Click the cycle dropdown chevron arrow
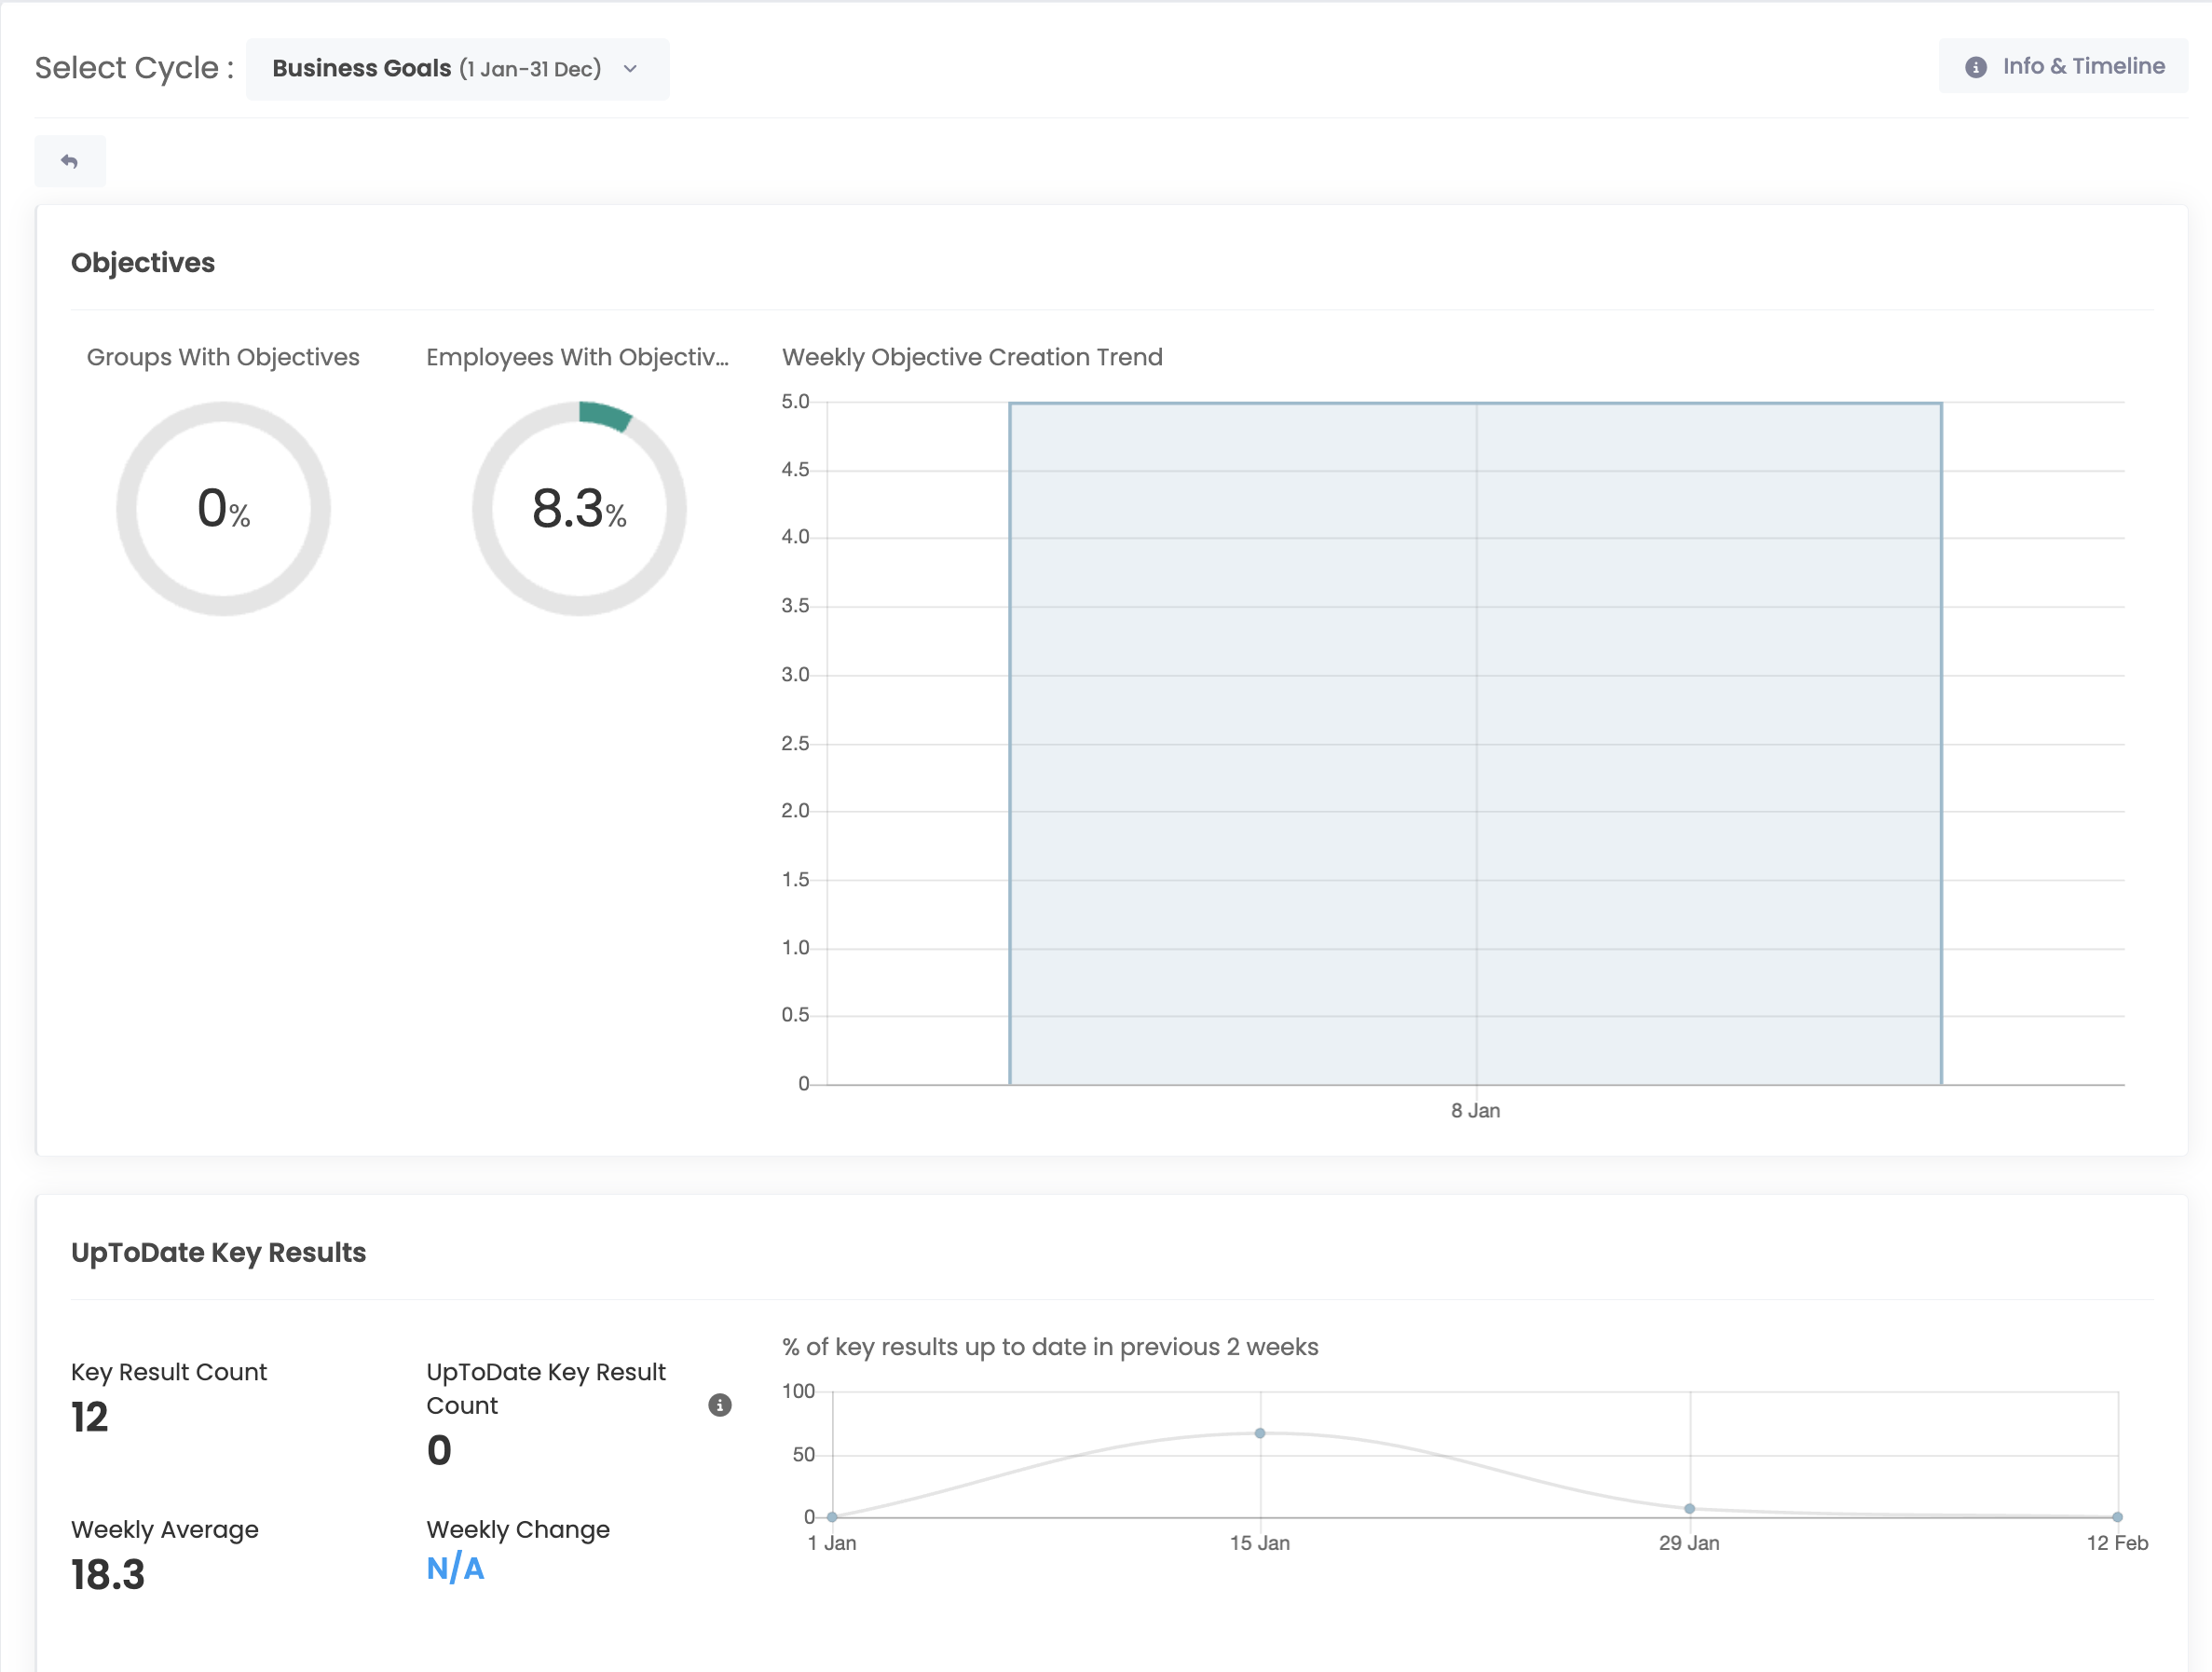This screenshot has width=2212, height=1672. point(630,69)
